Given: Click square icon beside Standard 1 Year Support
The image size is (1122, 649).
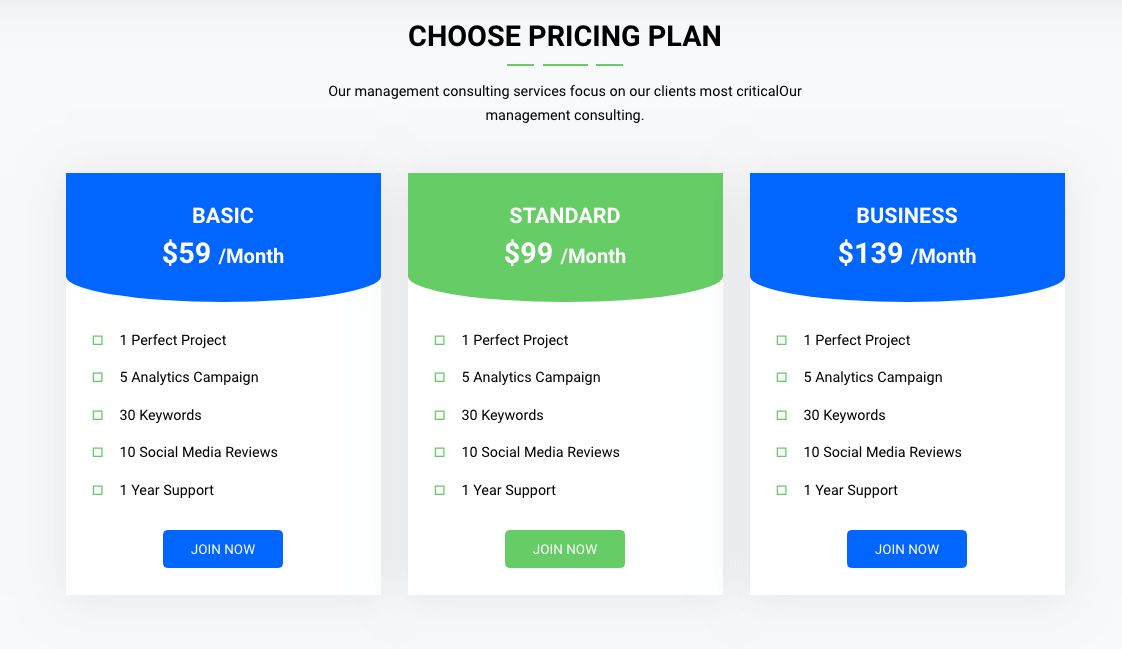Looking at the screenshot, I should 439,490.
